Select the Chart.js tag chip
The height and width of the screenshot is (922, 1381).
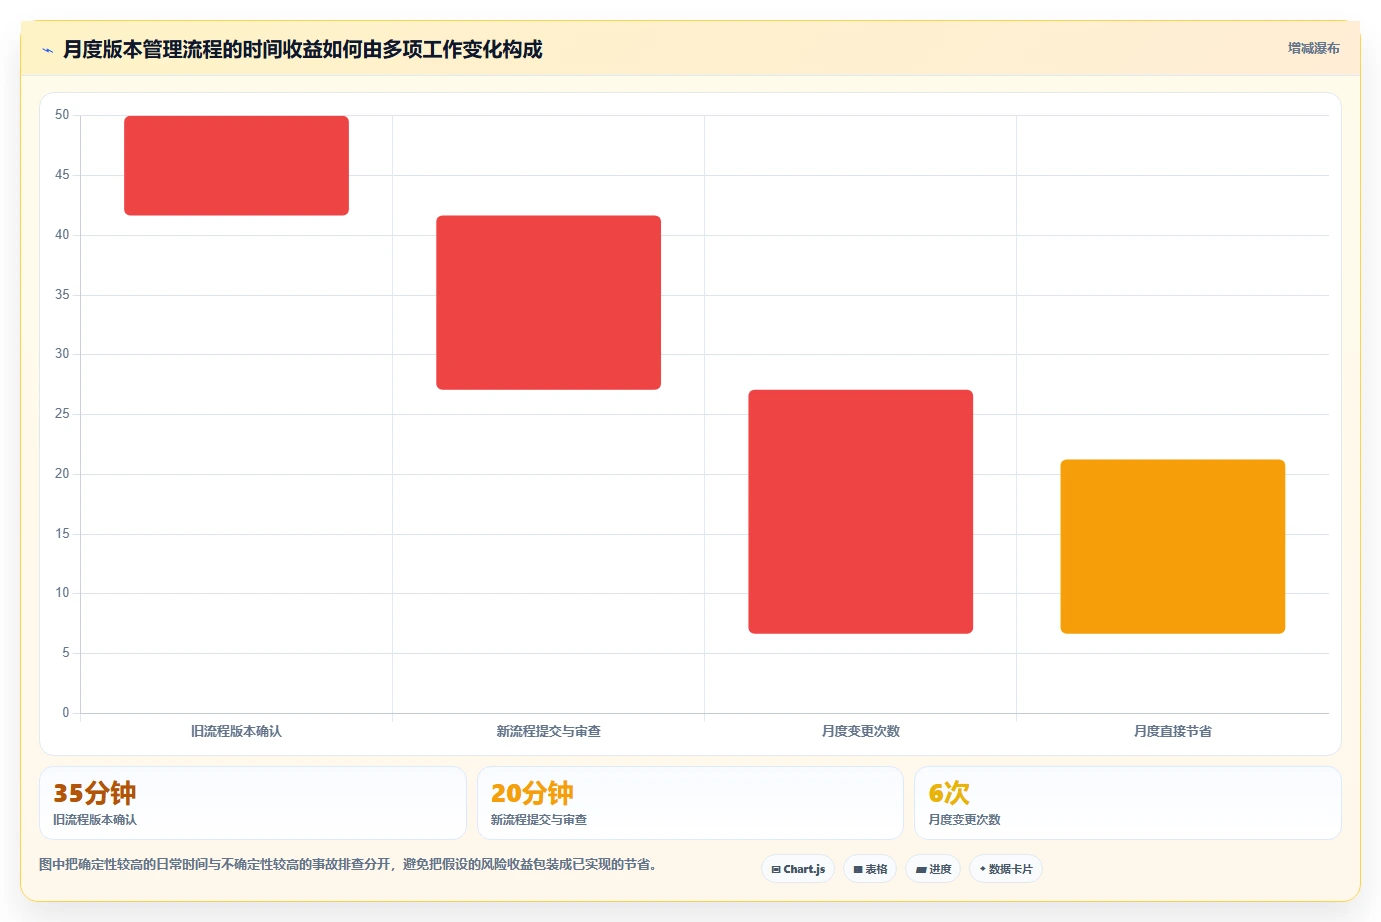click(798, 869)
